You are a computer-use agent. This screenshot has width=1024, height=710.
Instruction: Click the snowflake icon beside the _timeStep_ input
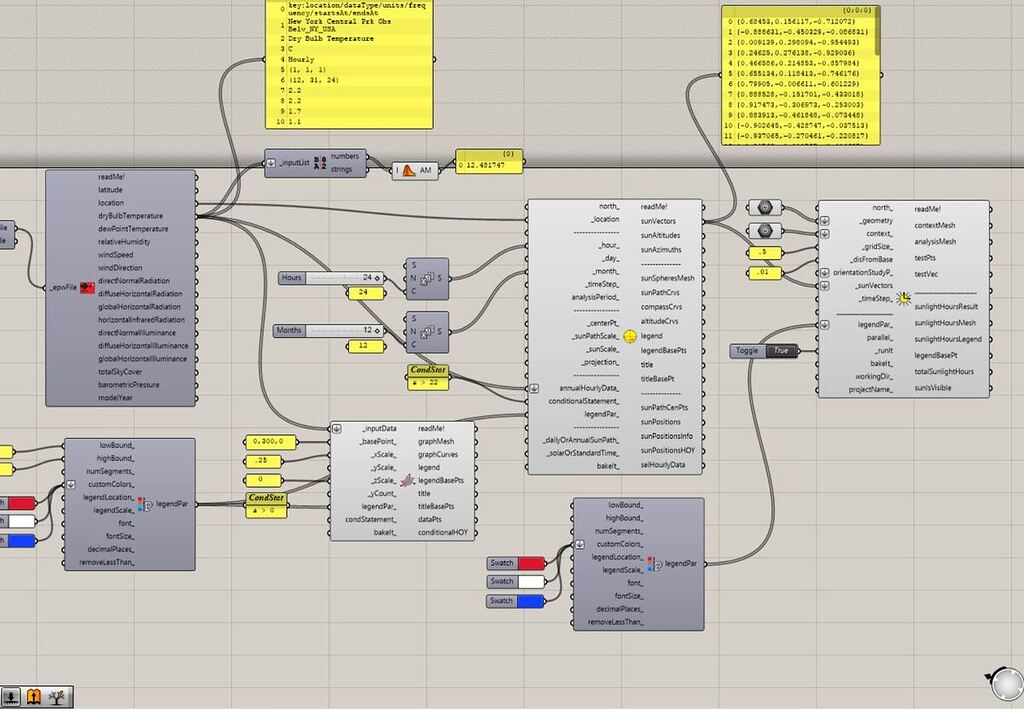click(x=904, y=298)
